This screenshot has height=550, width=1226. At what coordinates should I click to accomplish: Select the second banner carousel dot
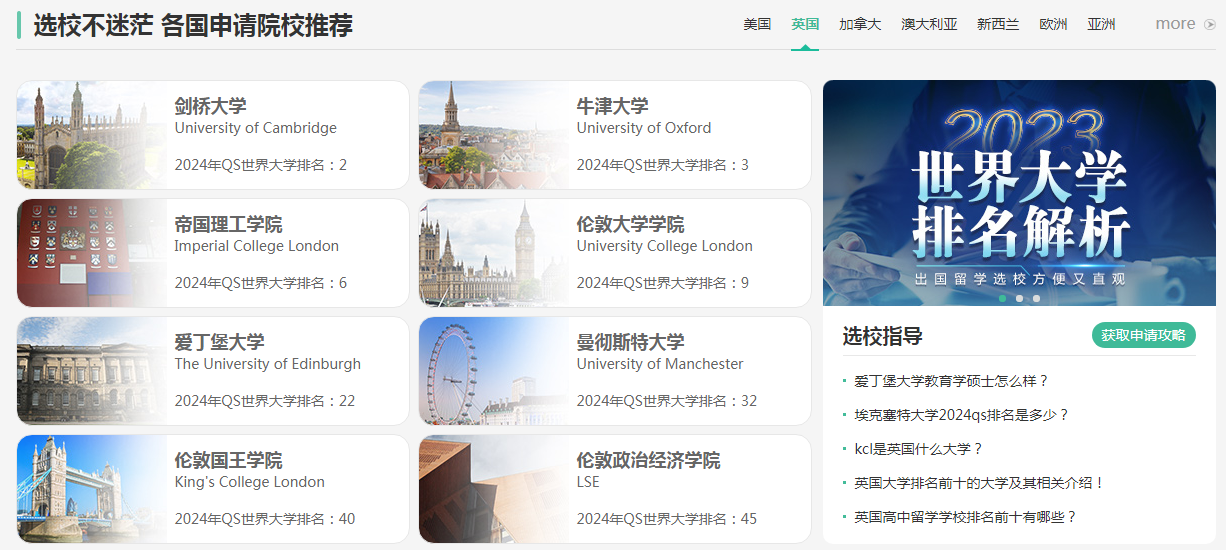click(x=1019, y=298)
